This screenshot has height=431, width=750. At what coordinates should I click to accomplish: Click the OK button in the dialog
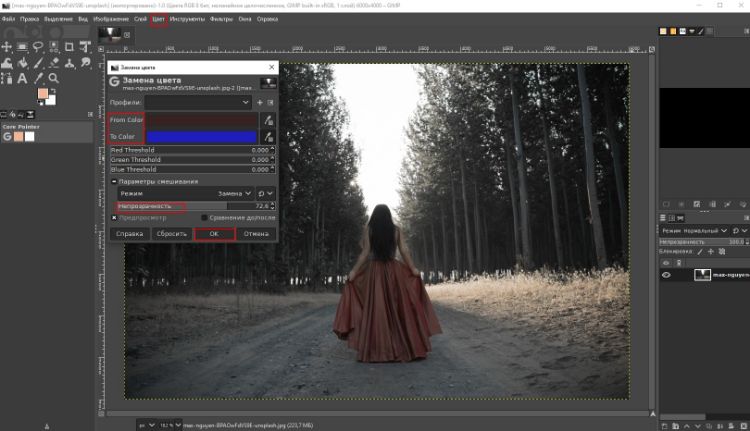214,234
